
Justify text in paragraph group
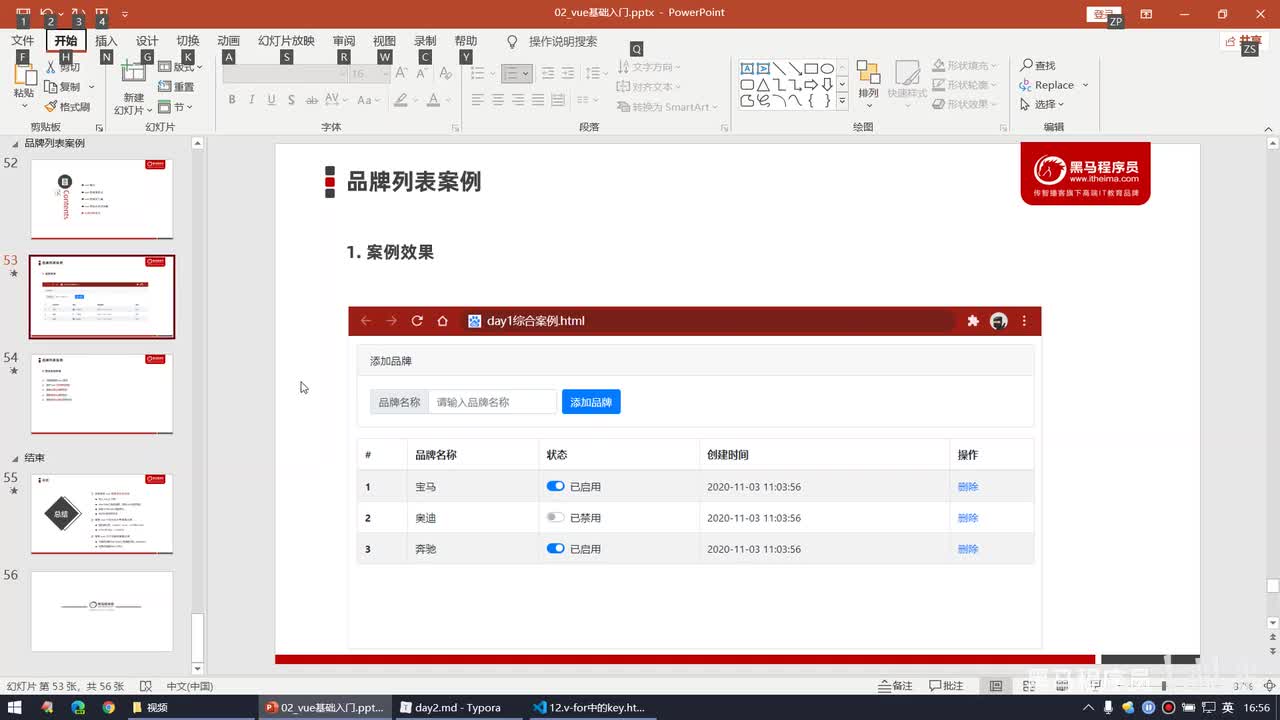[538, 100]
